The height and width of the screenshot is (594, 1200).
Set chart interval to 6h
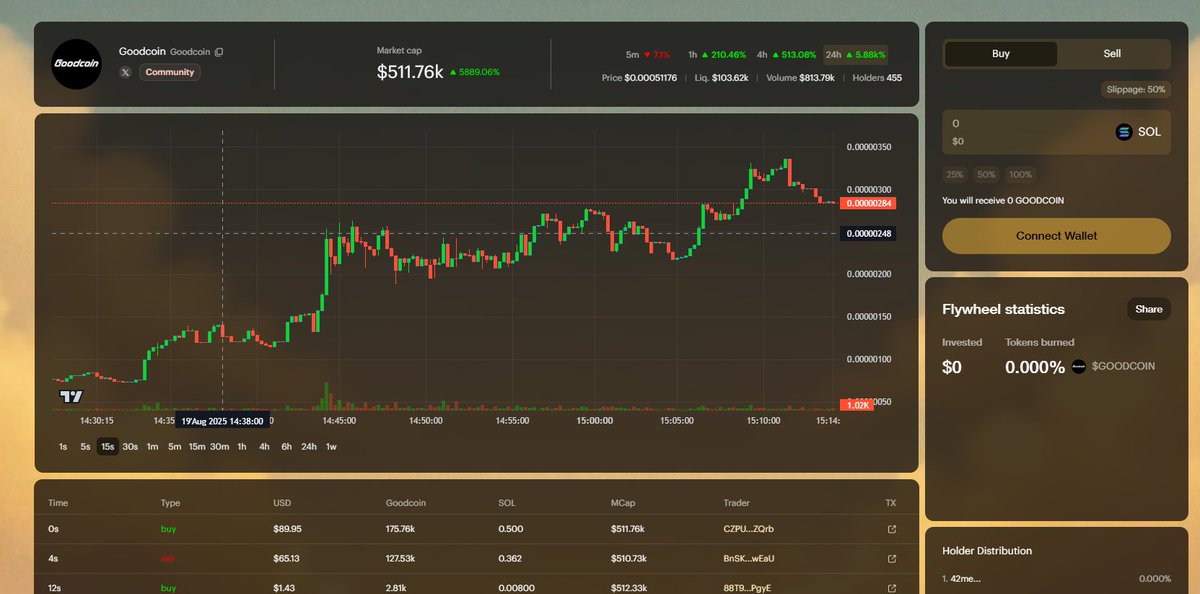click(286, 447)
